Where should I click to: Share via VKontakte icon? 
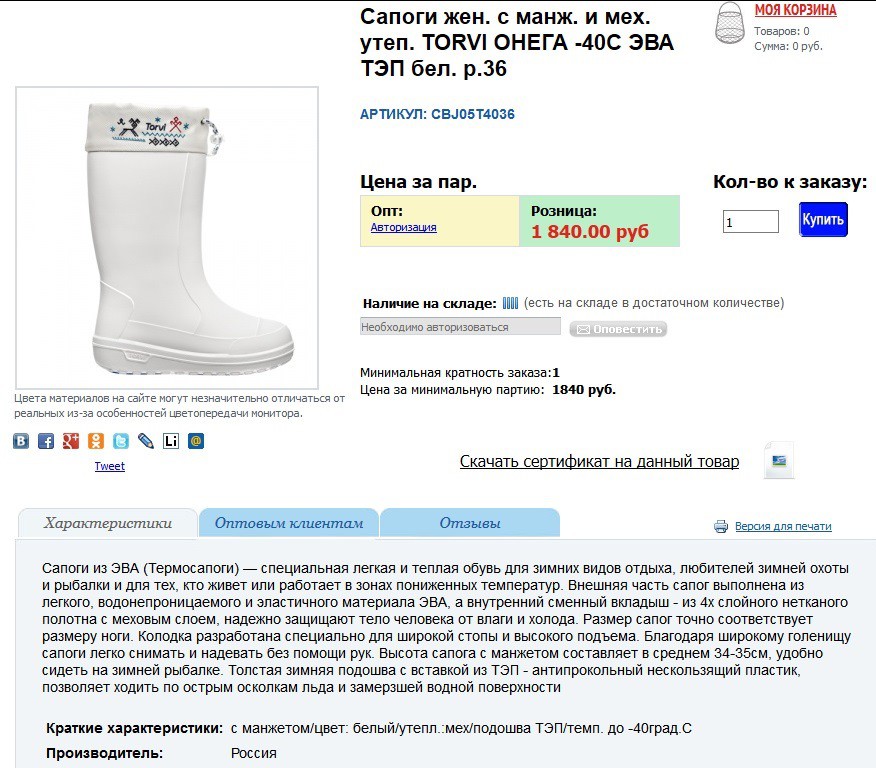21,441
